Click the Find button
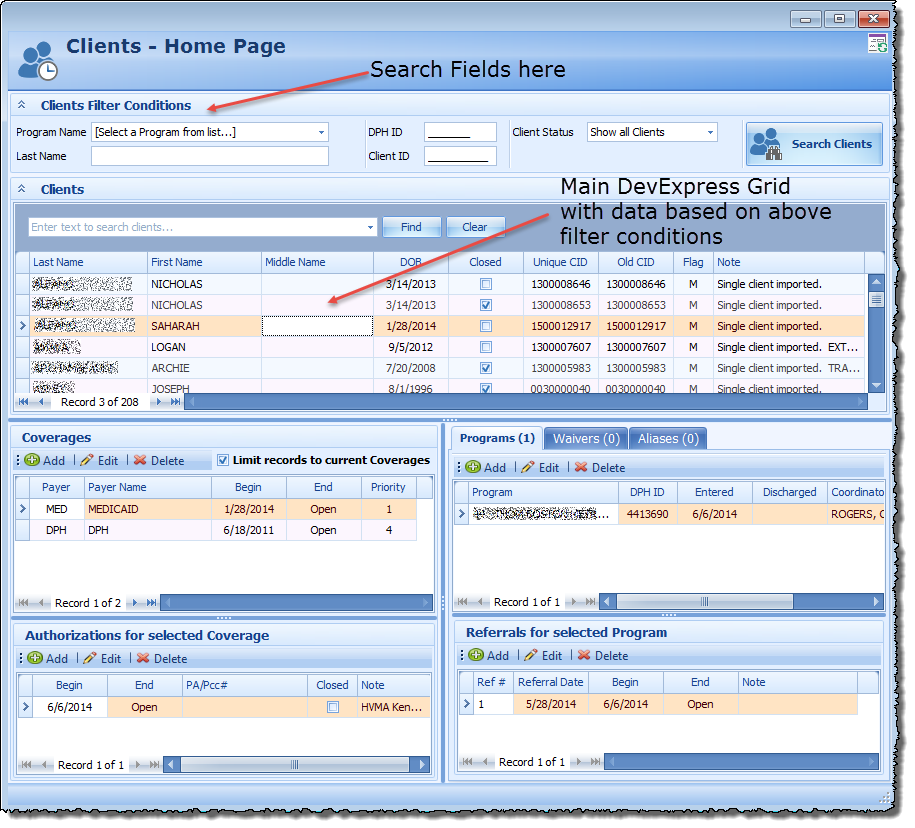 (411, 227)
